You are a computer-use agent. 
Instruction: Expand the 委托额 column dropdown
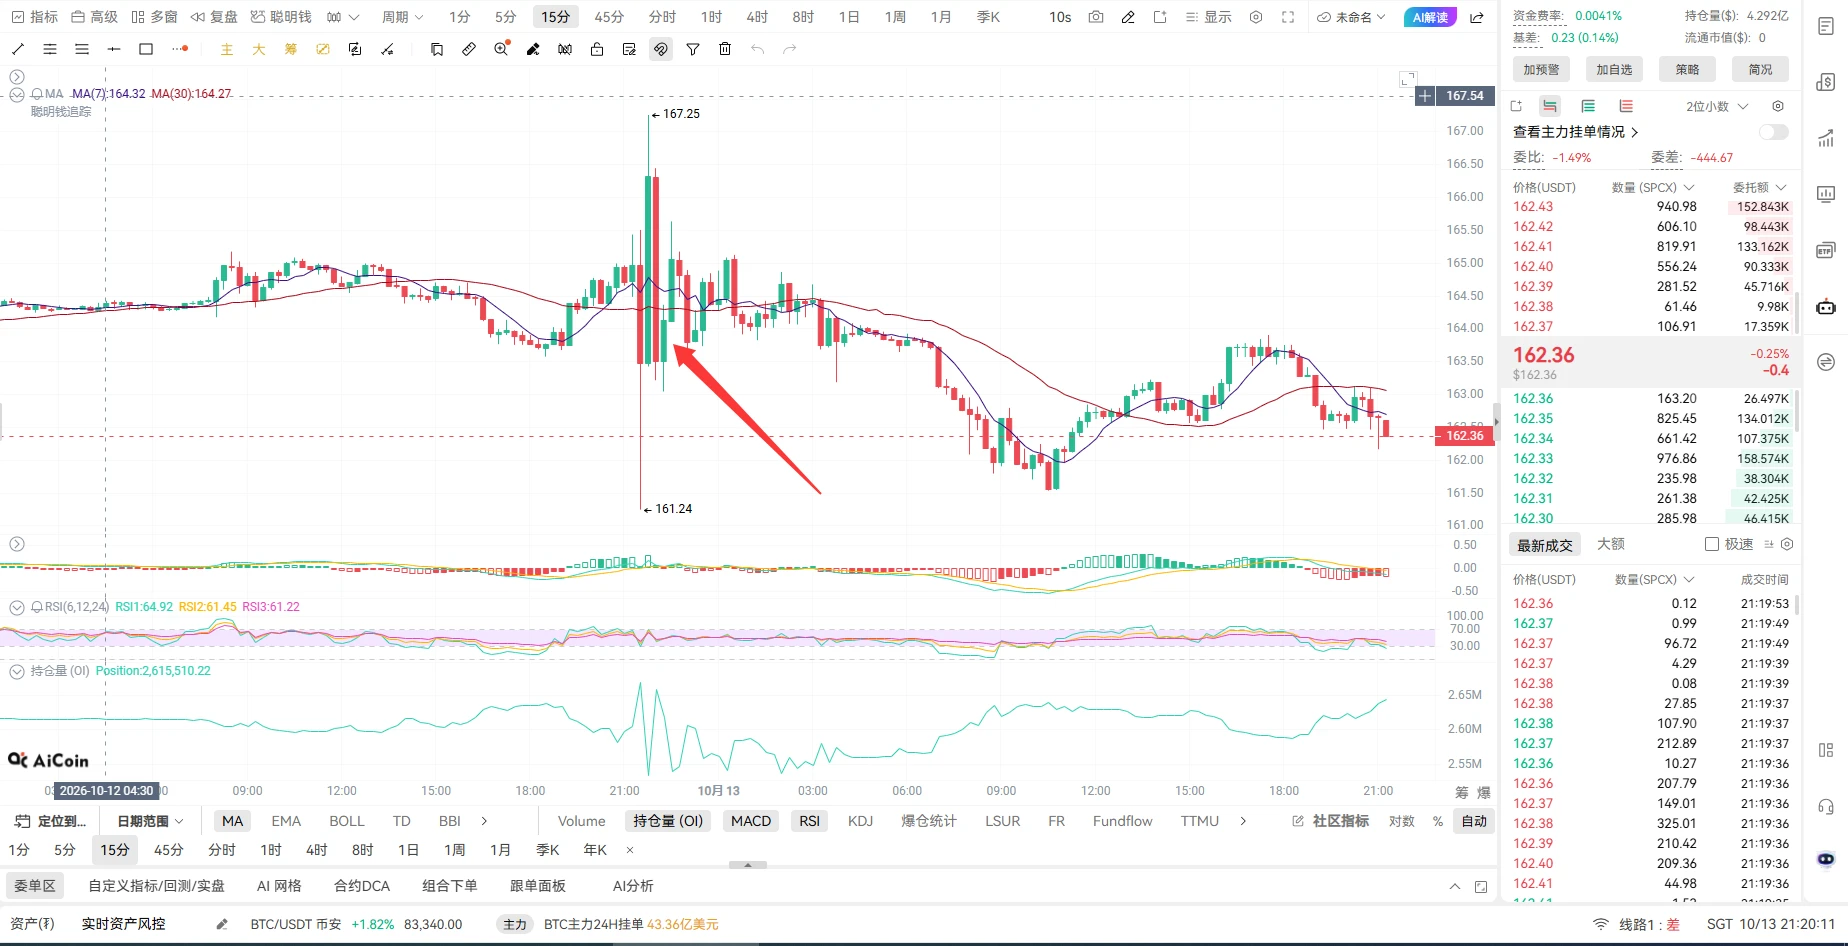(x=1759, y=187)
